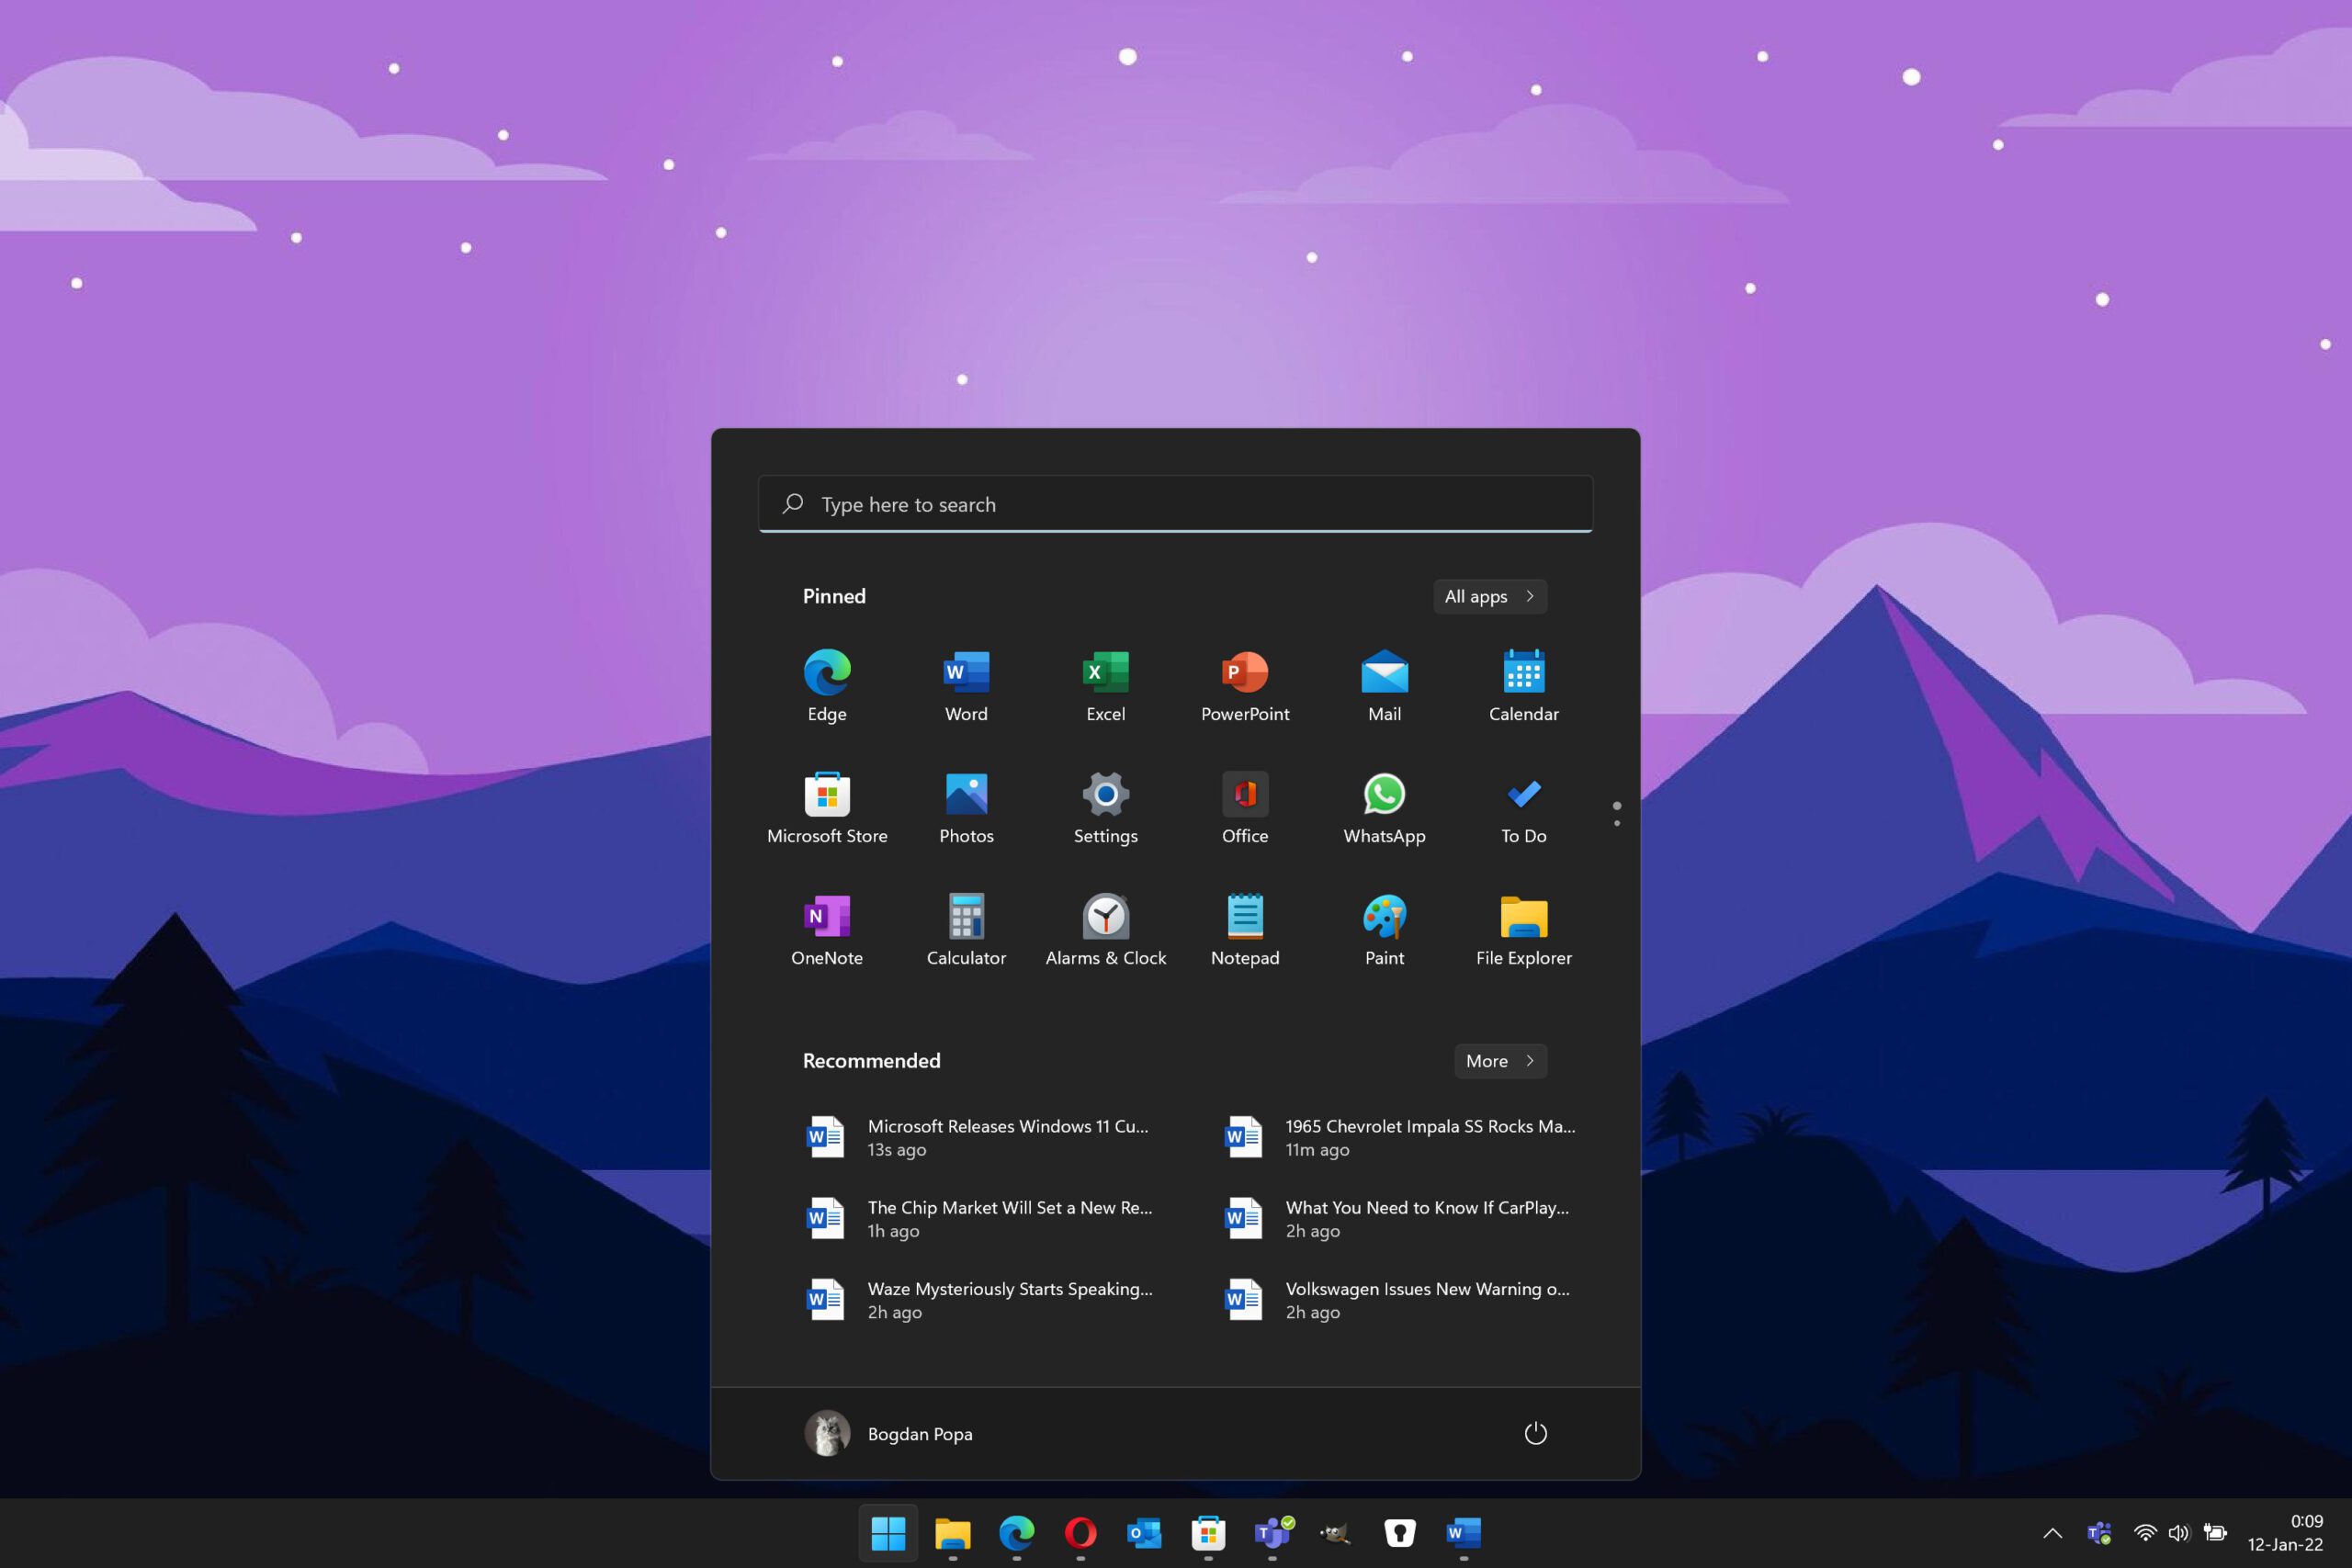Click the power button icon

pos(1535,1433)
